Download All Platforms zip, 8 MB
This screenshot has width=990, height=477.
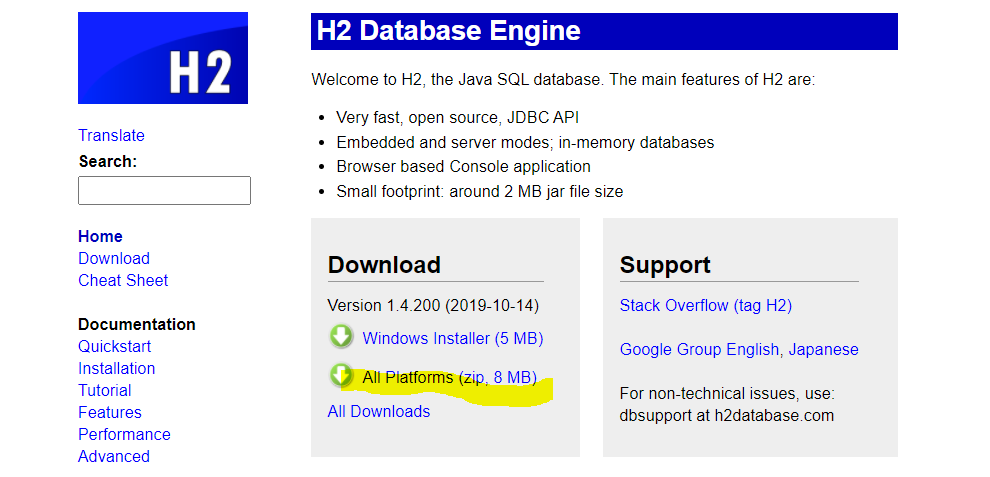[450, 378]
